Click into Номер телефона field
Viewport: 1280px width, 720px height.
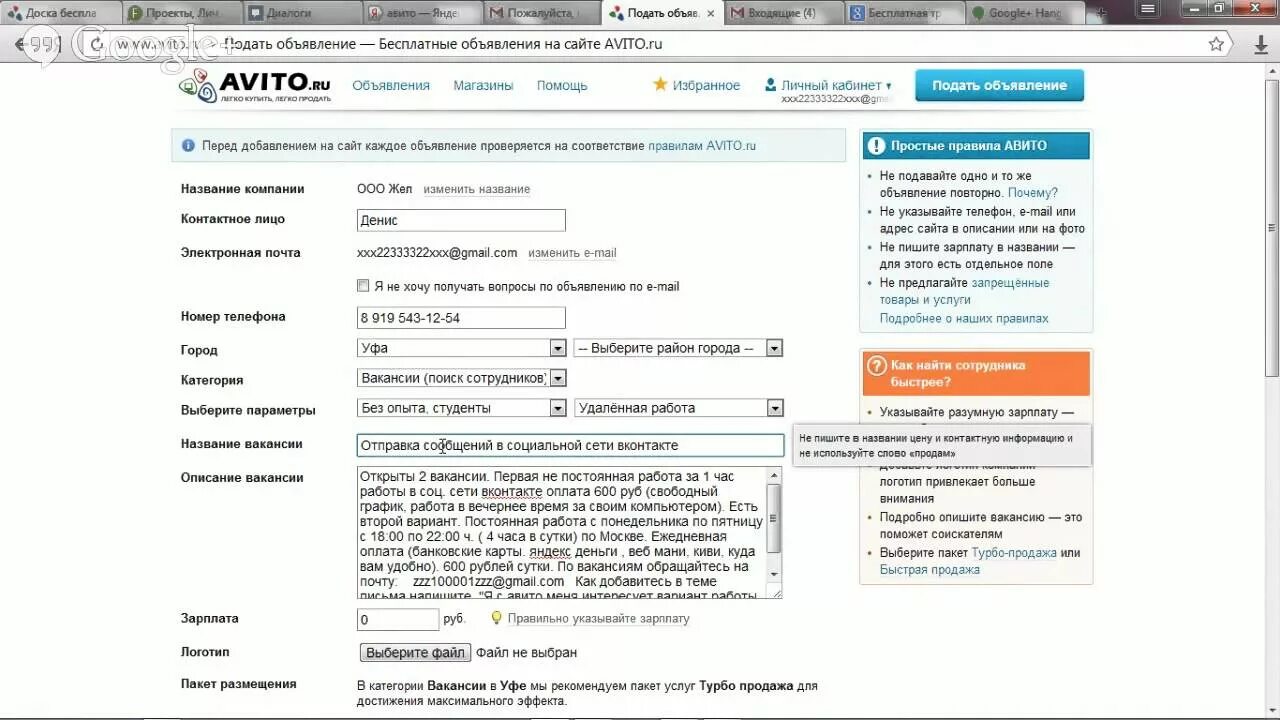[461, 318]
